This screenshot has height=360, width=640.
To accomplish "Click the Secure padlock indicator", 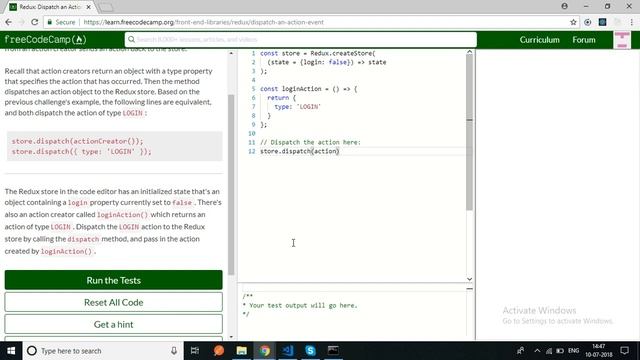I will click(x=60, y=22).
